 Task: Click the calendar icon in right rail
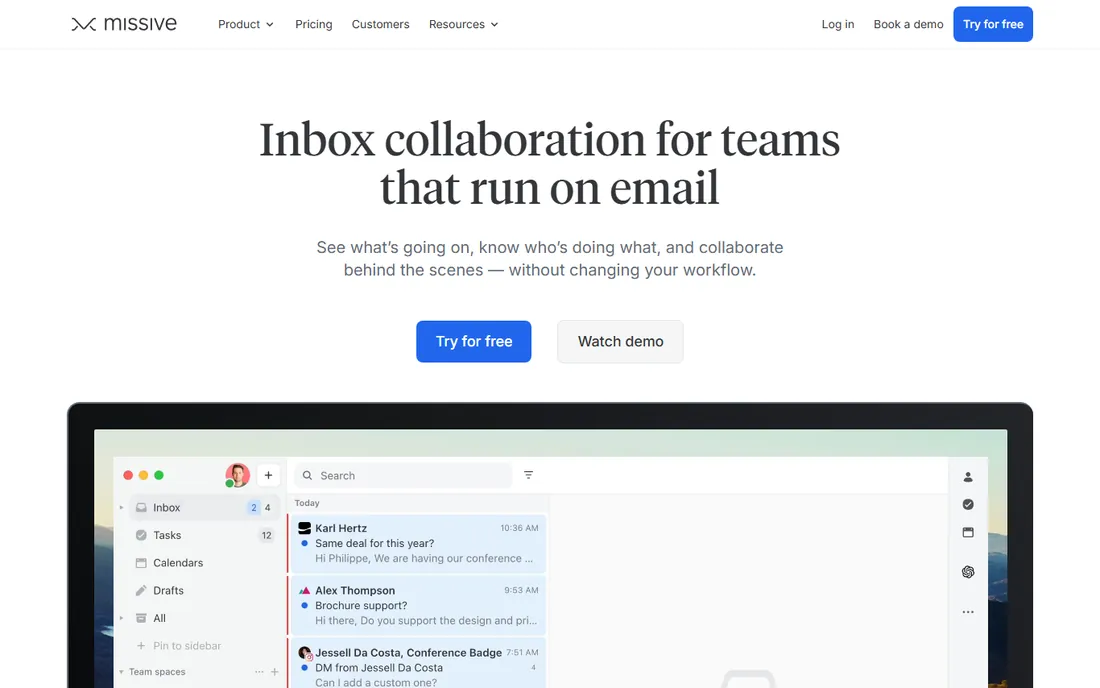968,532
